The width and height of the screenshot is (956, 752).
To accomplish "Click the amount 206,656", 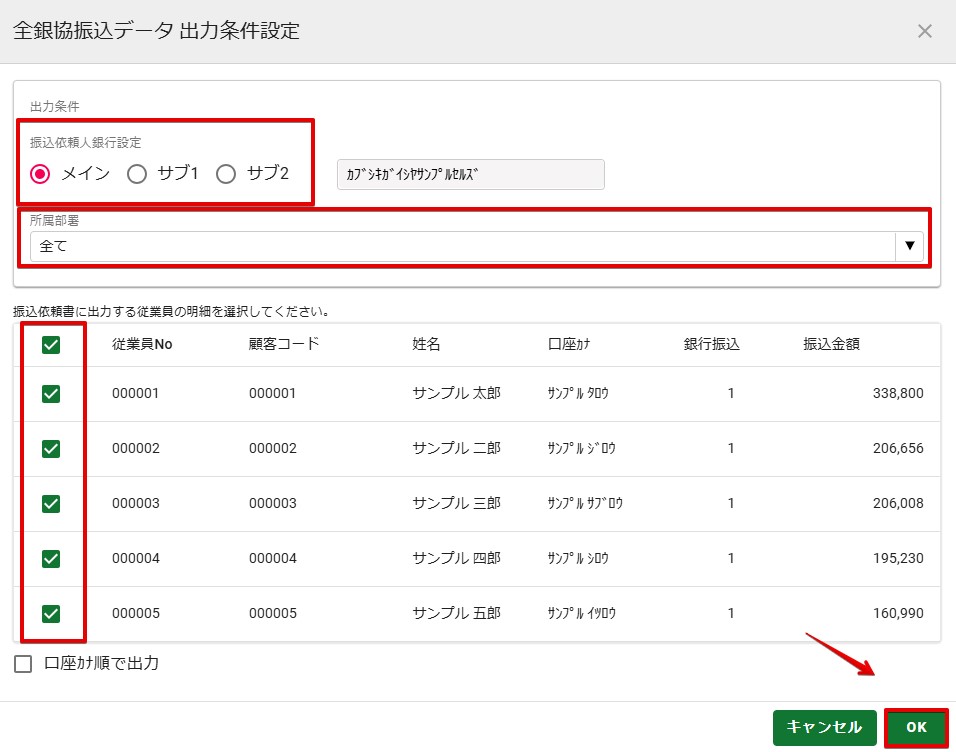I will [x=898, y=448].
